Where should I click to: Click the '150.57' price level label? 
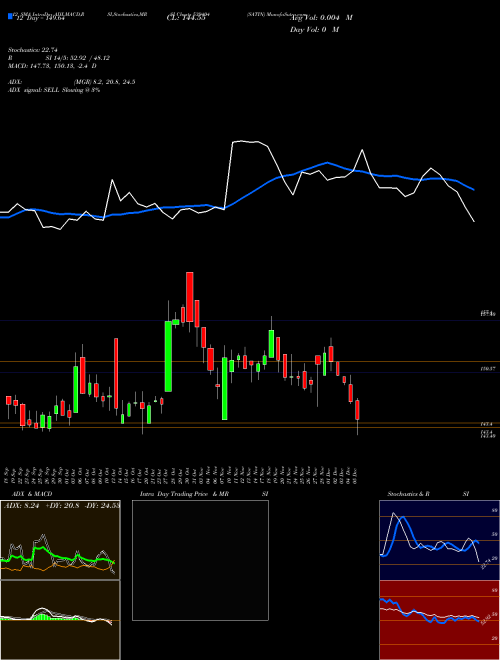coord(487,369)
